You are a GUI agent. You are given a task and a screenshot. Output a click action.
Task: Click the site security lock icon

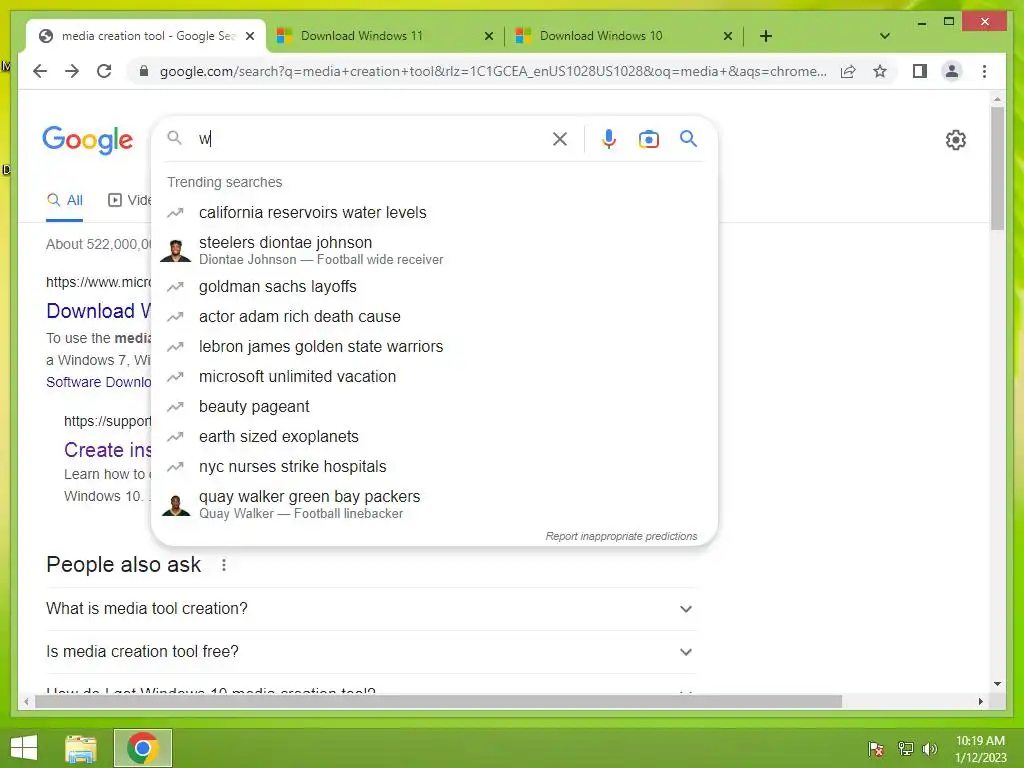pyautogui.click(x=144, y=71)
